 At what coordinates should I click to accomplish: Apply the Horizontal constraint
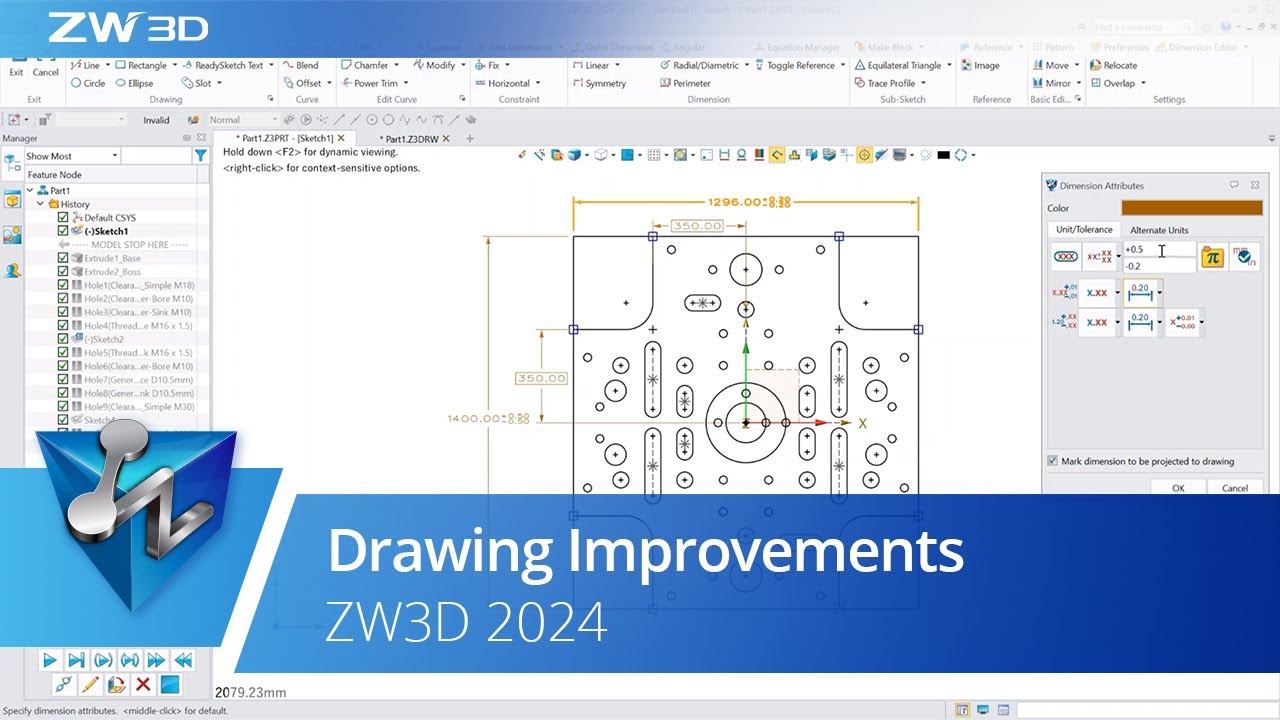click(503, 83)
